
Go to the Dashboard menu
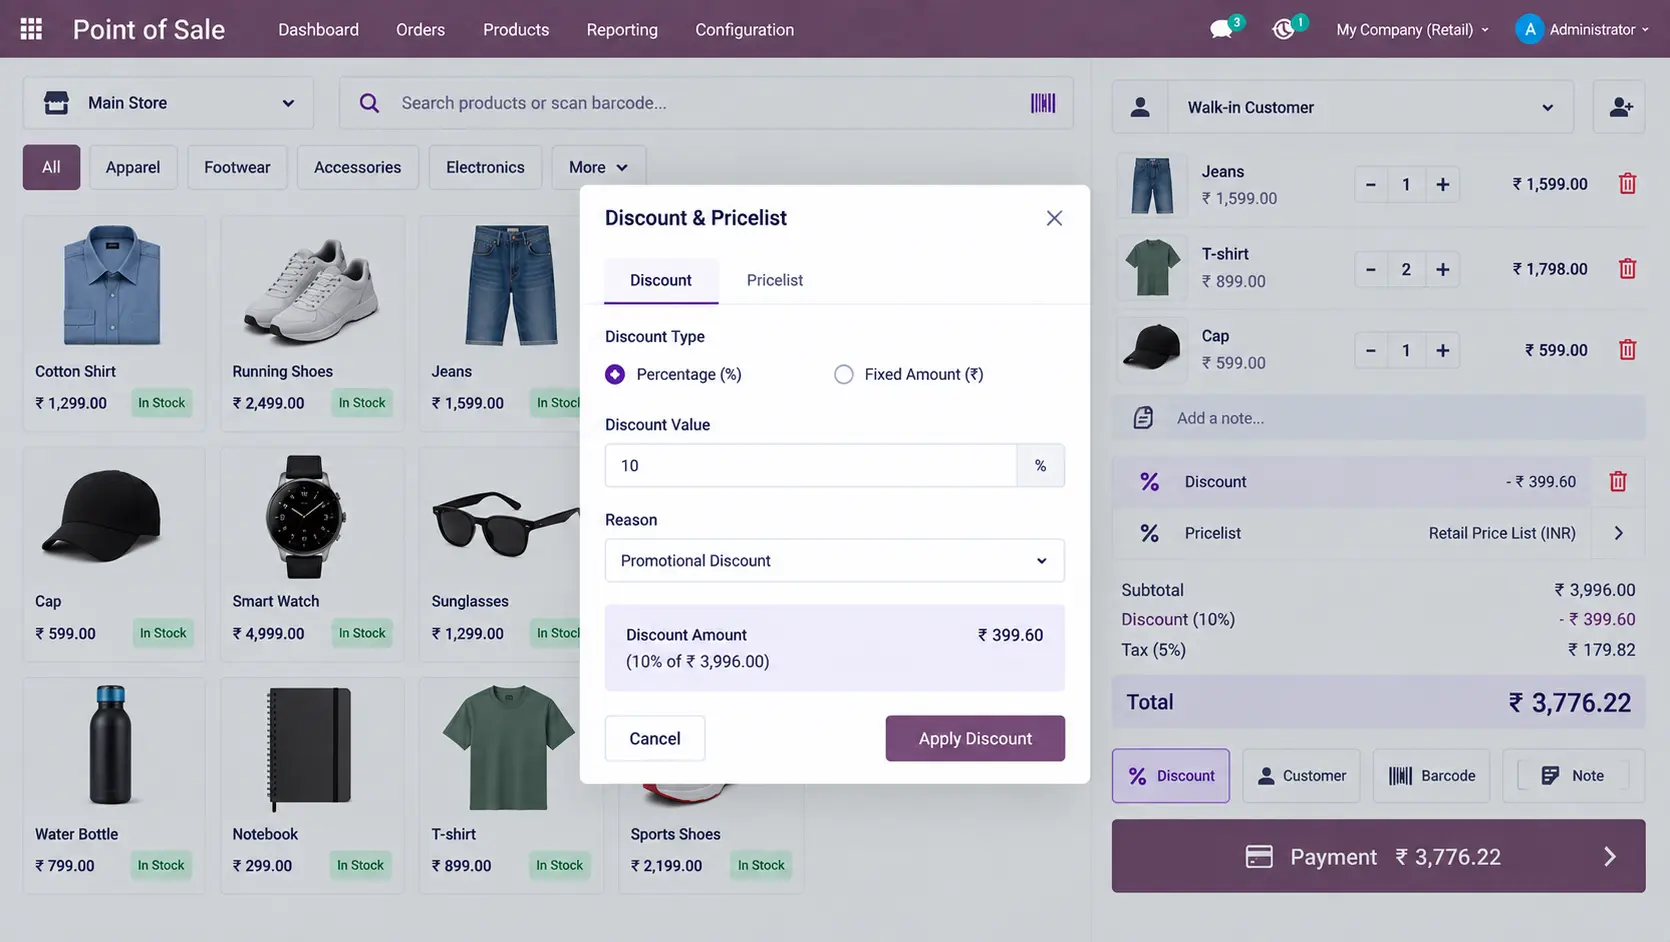point(318,30)
